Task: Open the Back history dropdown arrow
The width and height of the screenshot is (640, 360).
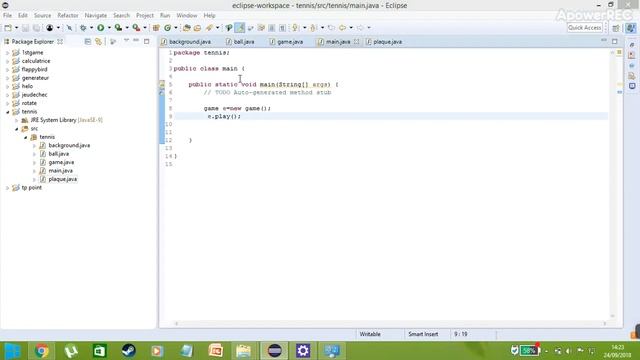Action: click(x=351, y=28)
